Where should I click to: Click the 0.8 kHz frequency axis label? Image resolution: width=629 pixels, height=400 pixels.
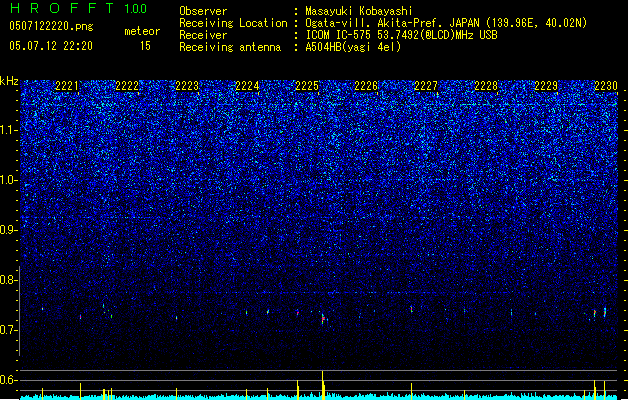[9, 280]
